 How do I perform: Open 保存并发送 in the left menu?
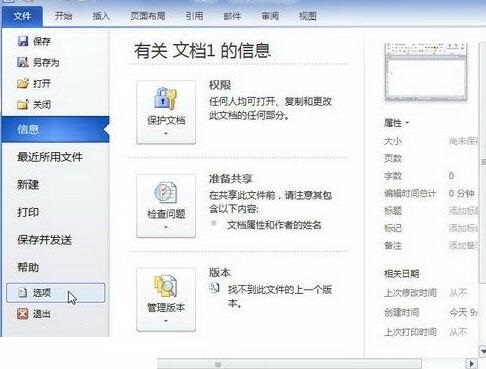tap(44, 240)
